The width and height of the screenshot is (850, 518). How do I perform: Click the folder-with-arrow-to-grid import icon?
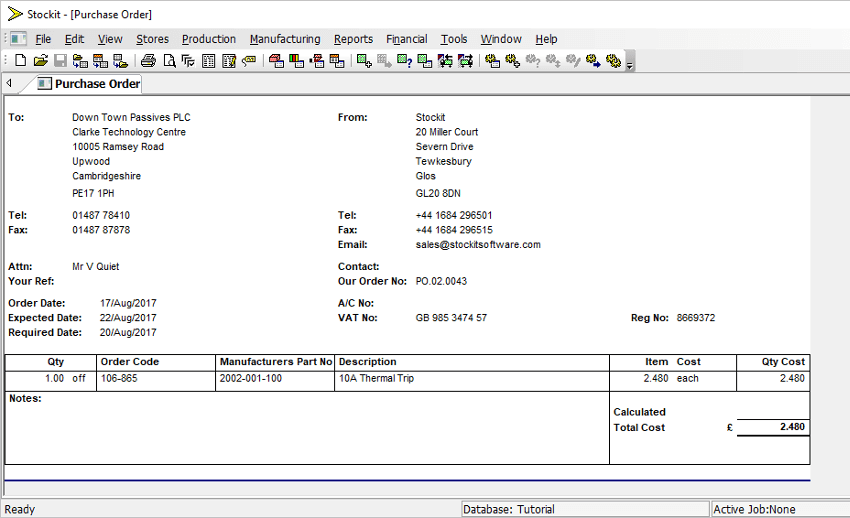[80, 61]
